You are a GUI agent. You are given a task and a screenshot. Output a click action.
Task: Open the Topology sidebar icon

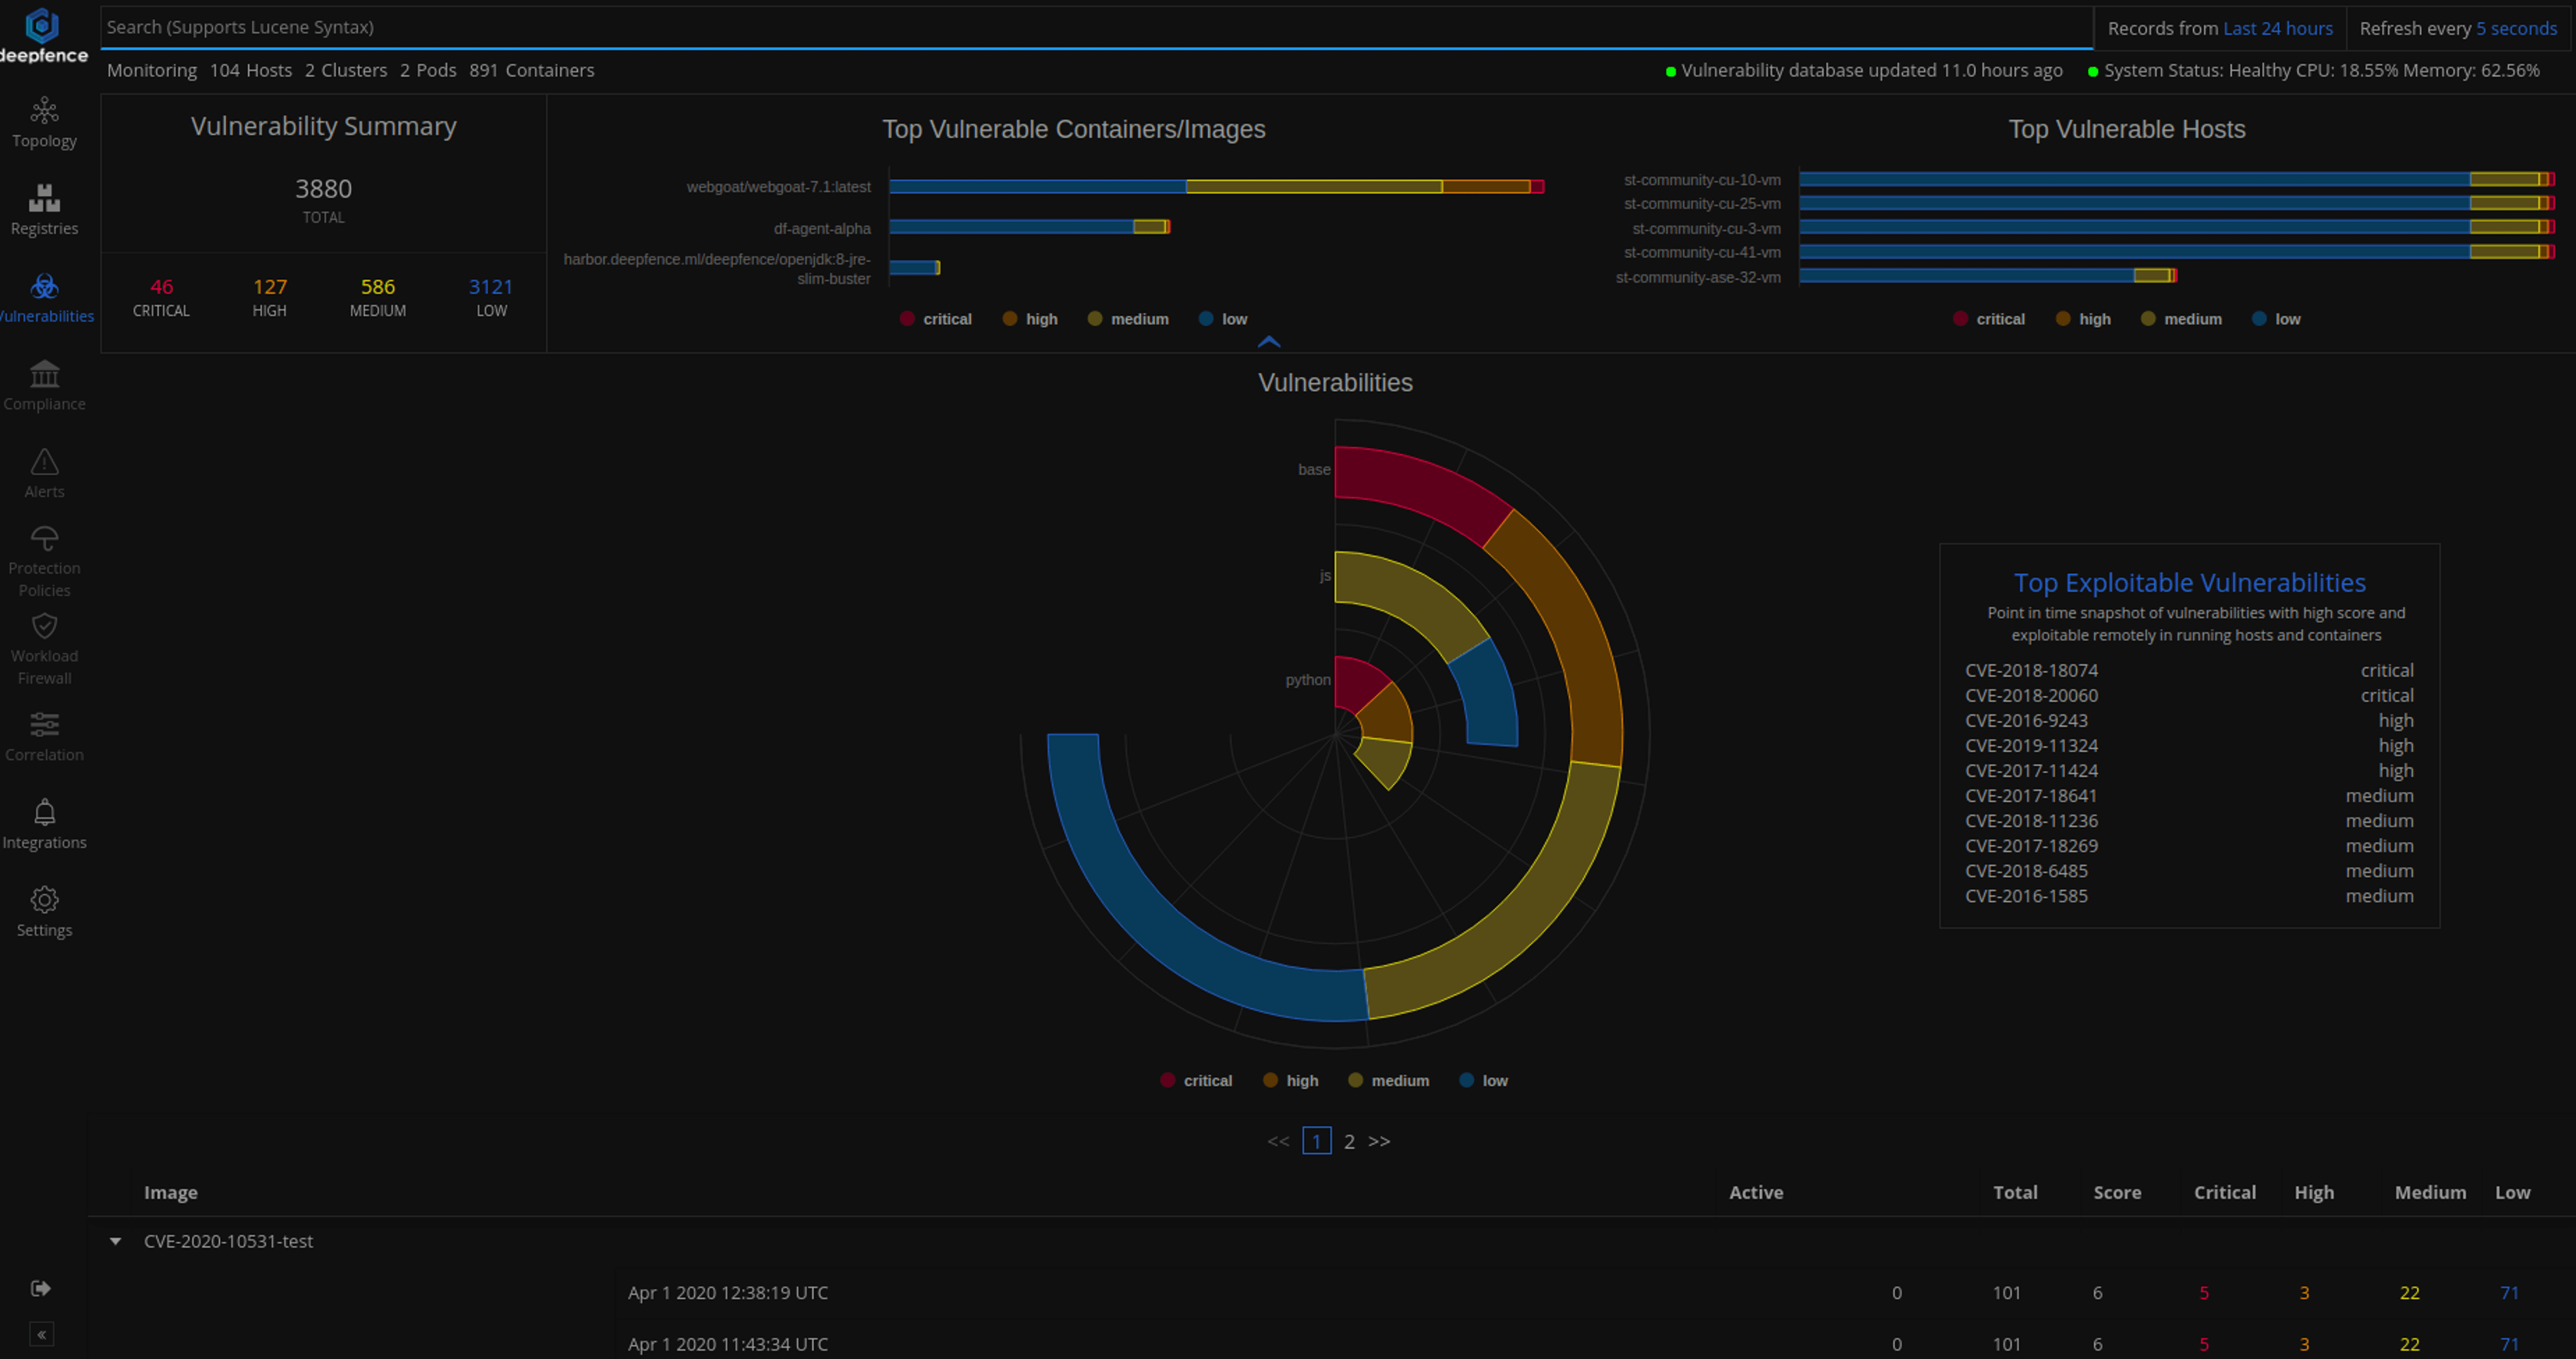(44, 111)
